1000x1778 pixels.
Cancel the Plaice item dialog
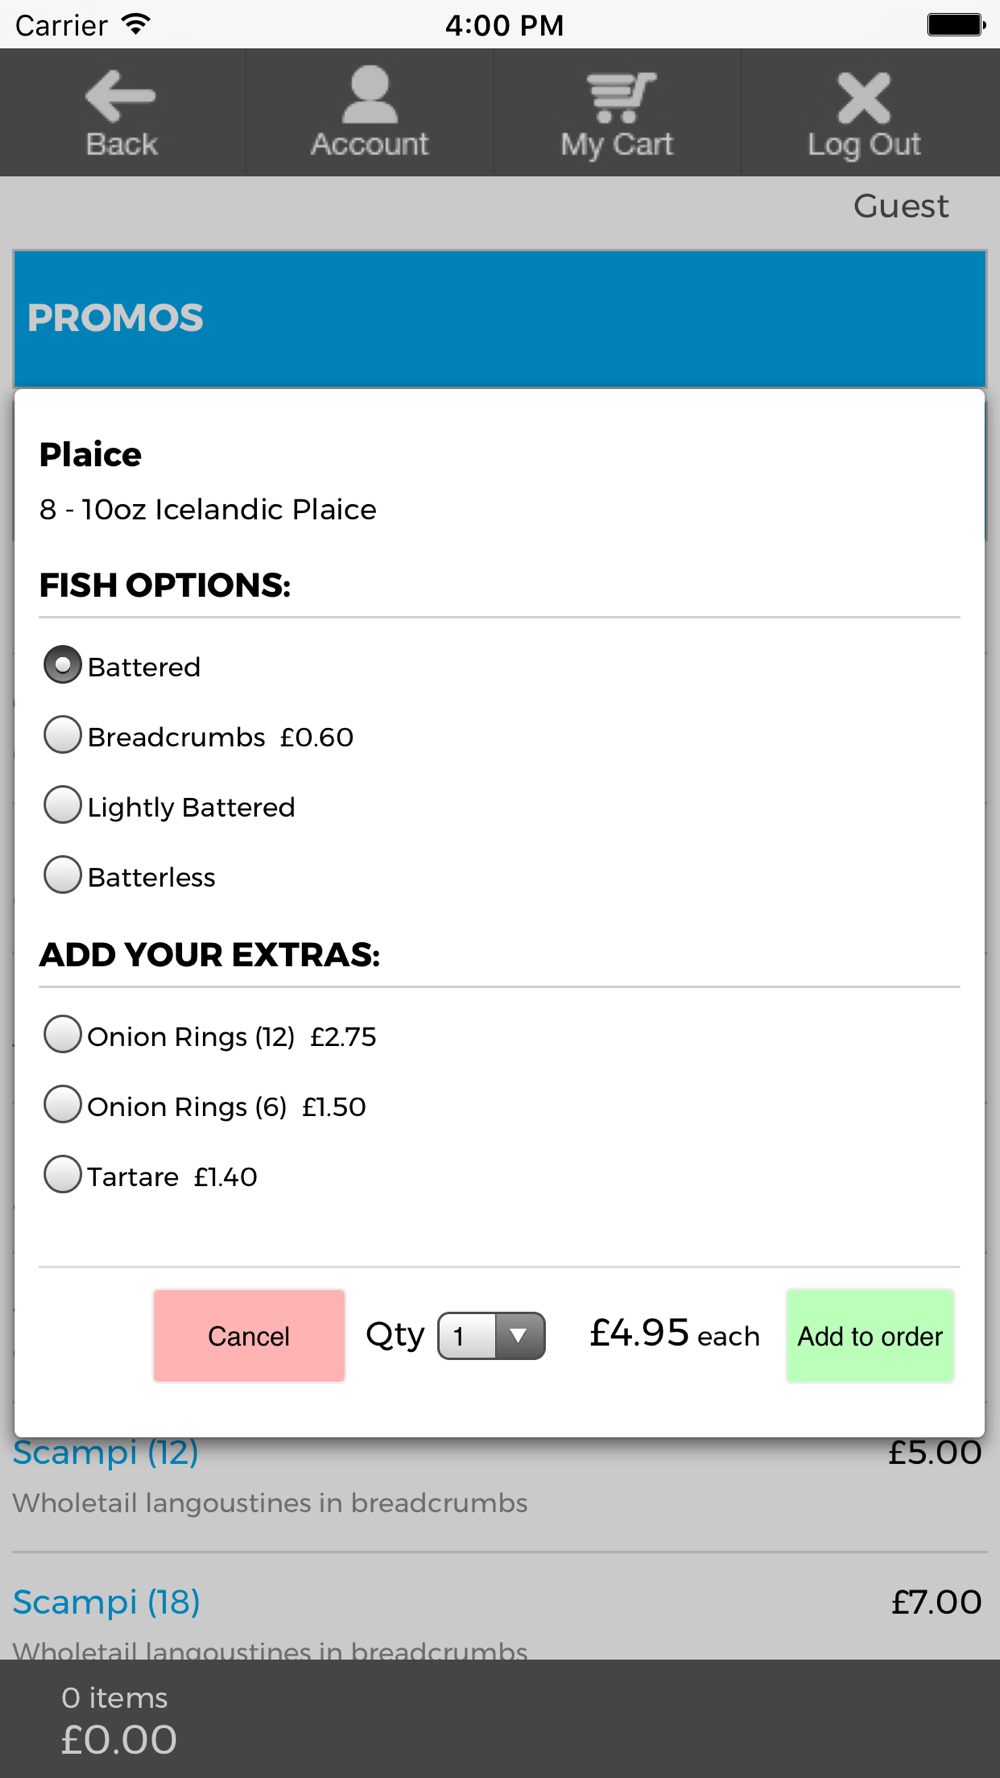coord(249,1336)
